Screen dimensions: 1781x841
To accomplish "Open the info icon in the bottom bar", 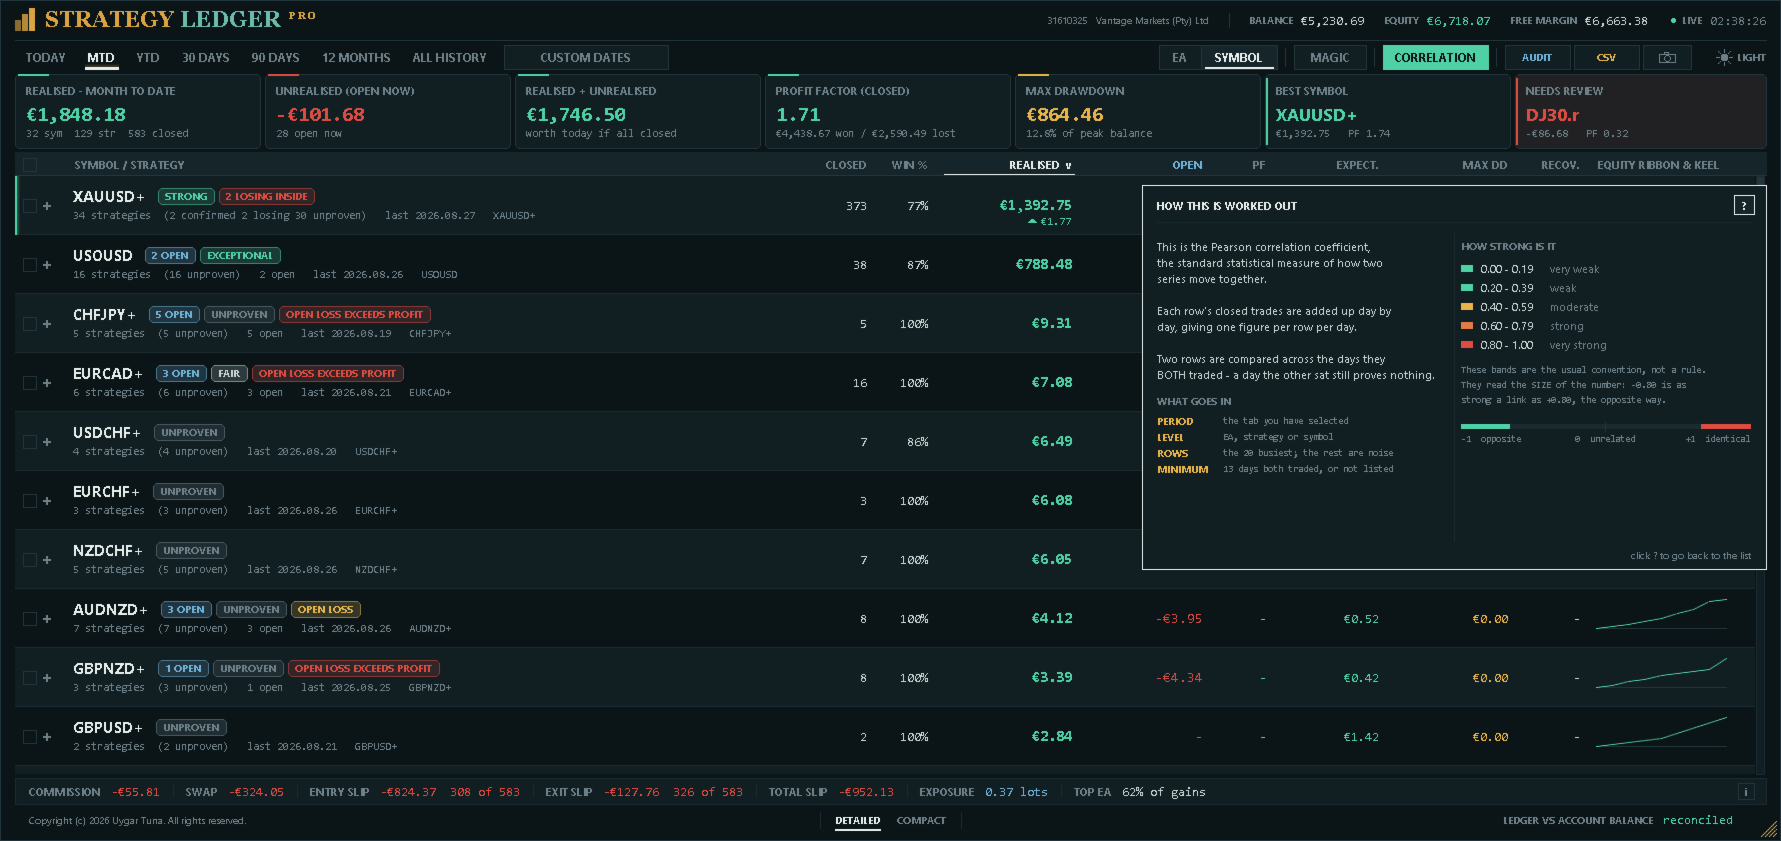I will pos(1746,792).
